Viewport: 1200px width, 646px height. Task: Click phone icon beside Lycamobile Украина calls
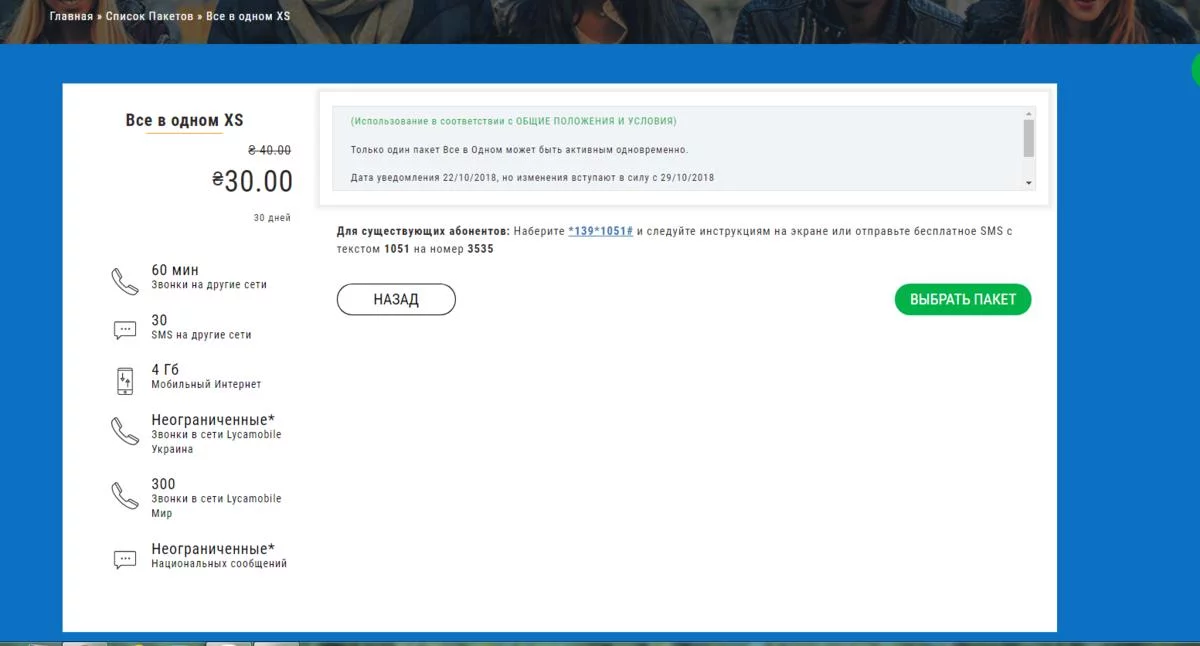click(124, 431)
